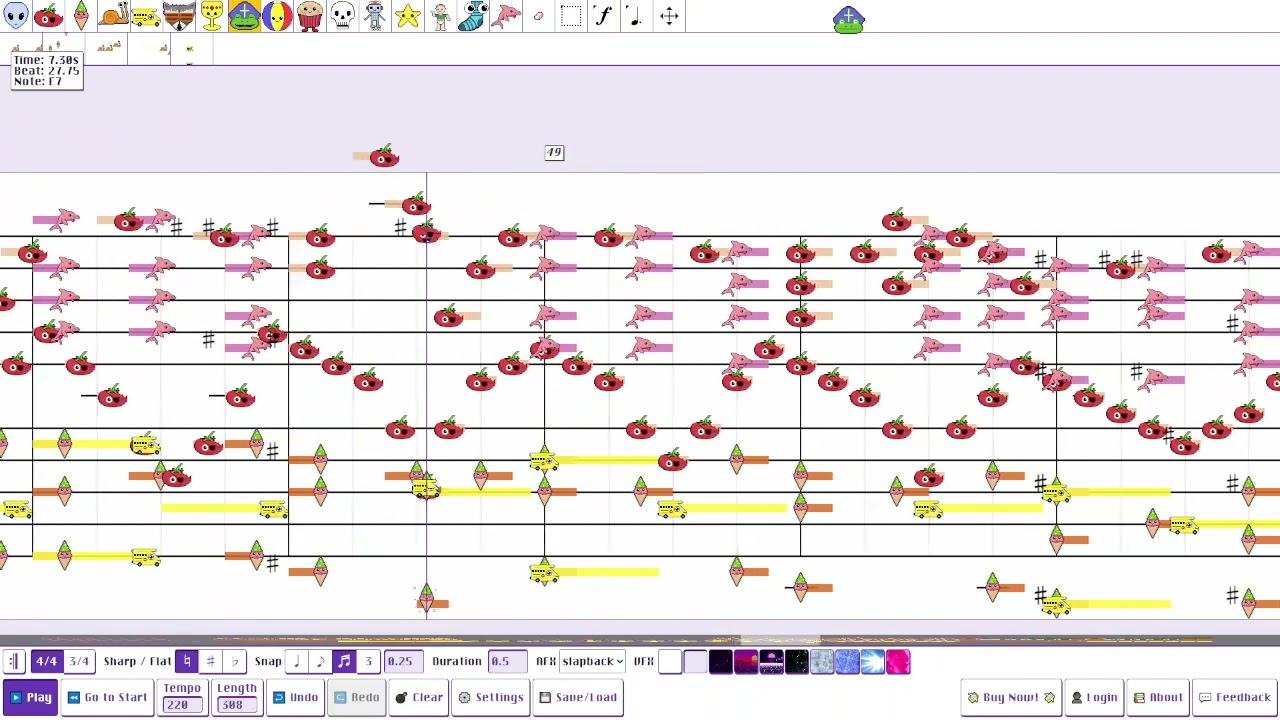Select the frog pope instrument
The height and width of the screenshot is (720, 1280).
(245, 16)
